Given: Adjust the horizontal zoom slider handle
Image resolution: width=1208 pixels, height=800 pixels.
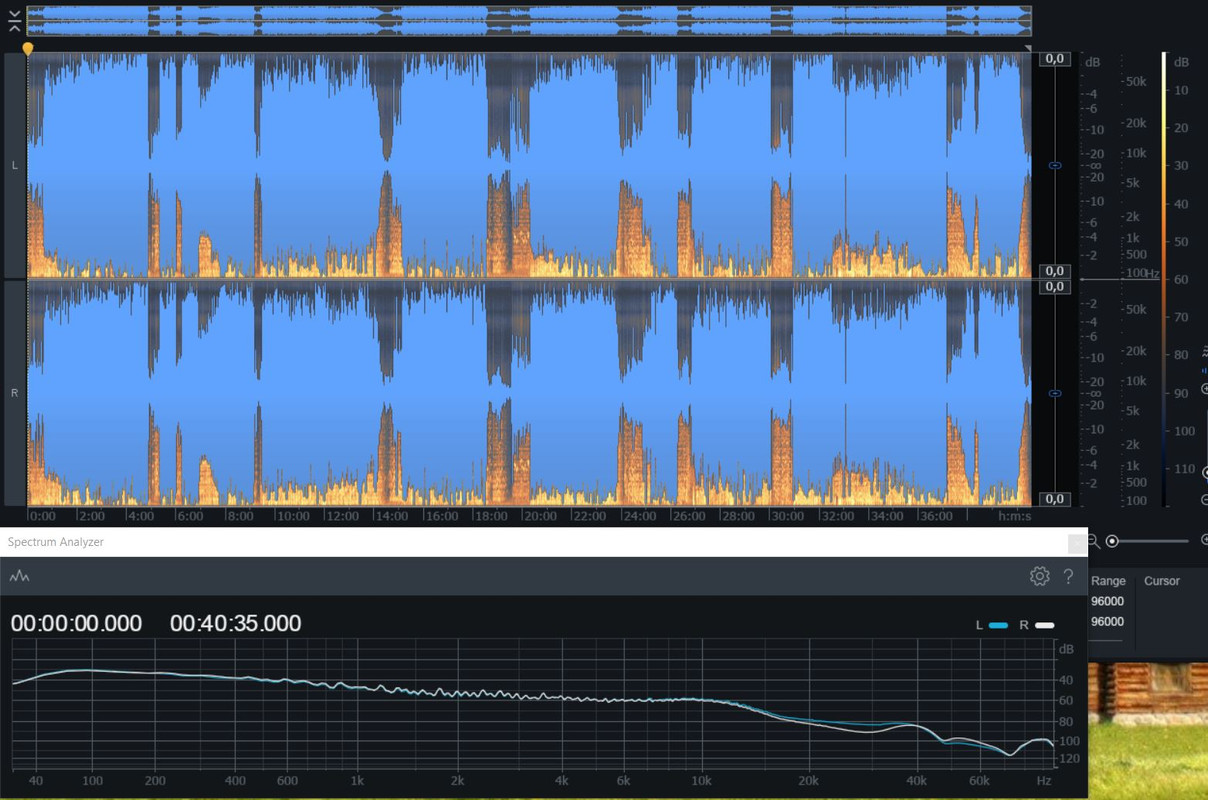Looking at the screenshot, I should click(1112, 541).
